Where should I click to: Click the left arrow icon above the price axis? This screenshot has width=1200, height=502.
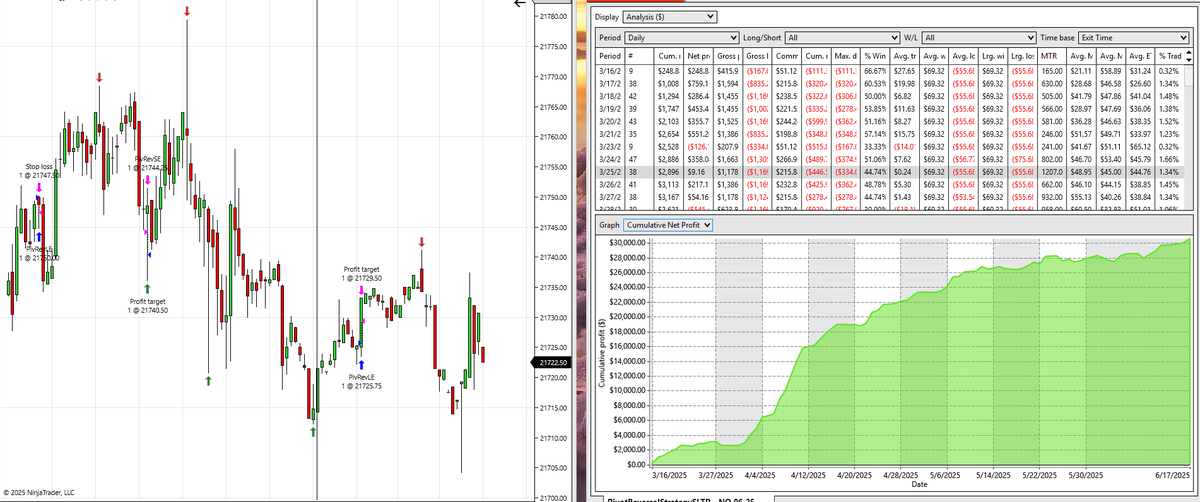[519, 4]
